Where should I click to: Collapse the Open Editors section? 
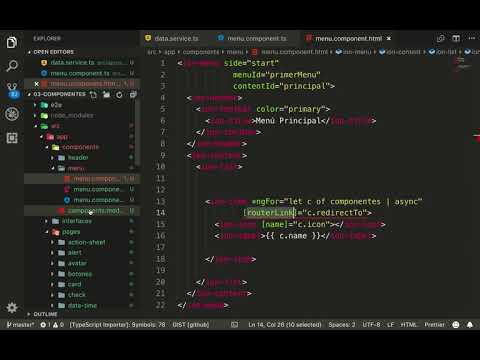coord(53,52)
